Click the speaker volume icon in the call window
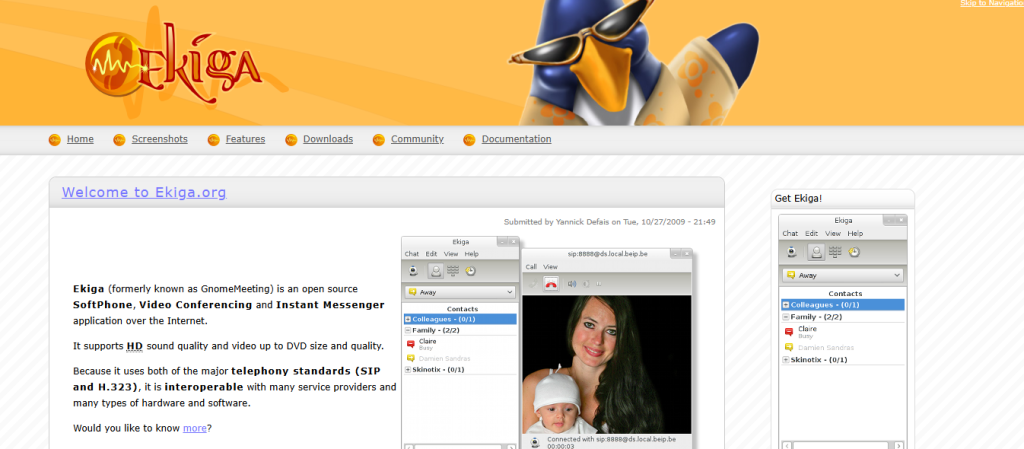Image resolution: width=1024 pixels, height=449 pixels. [572, 283]
